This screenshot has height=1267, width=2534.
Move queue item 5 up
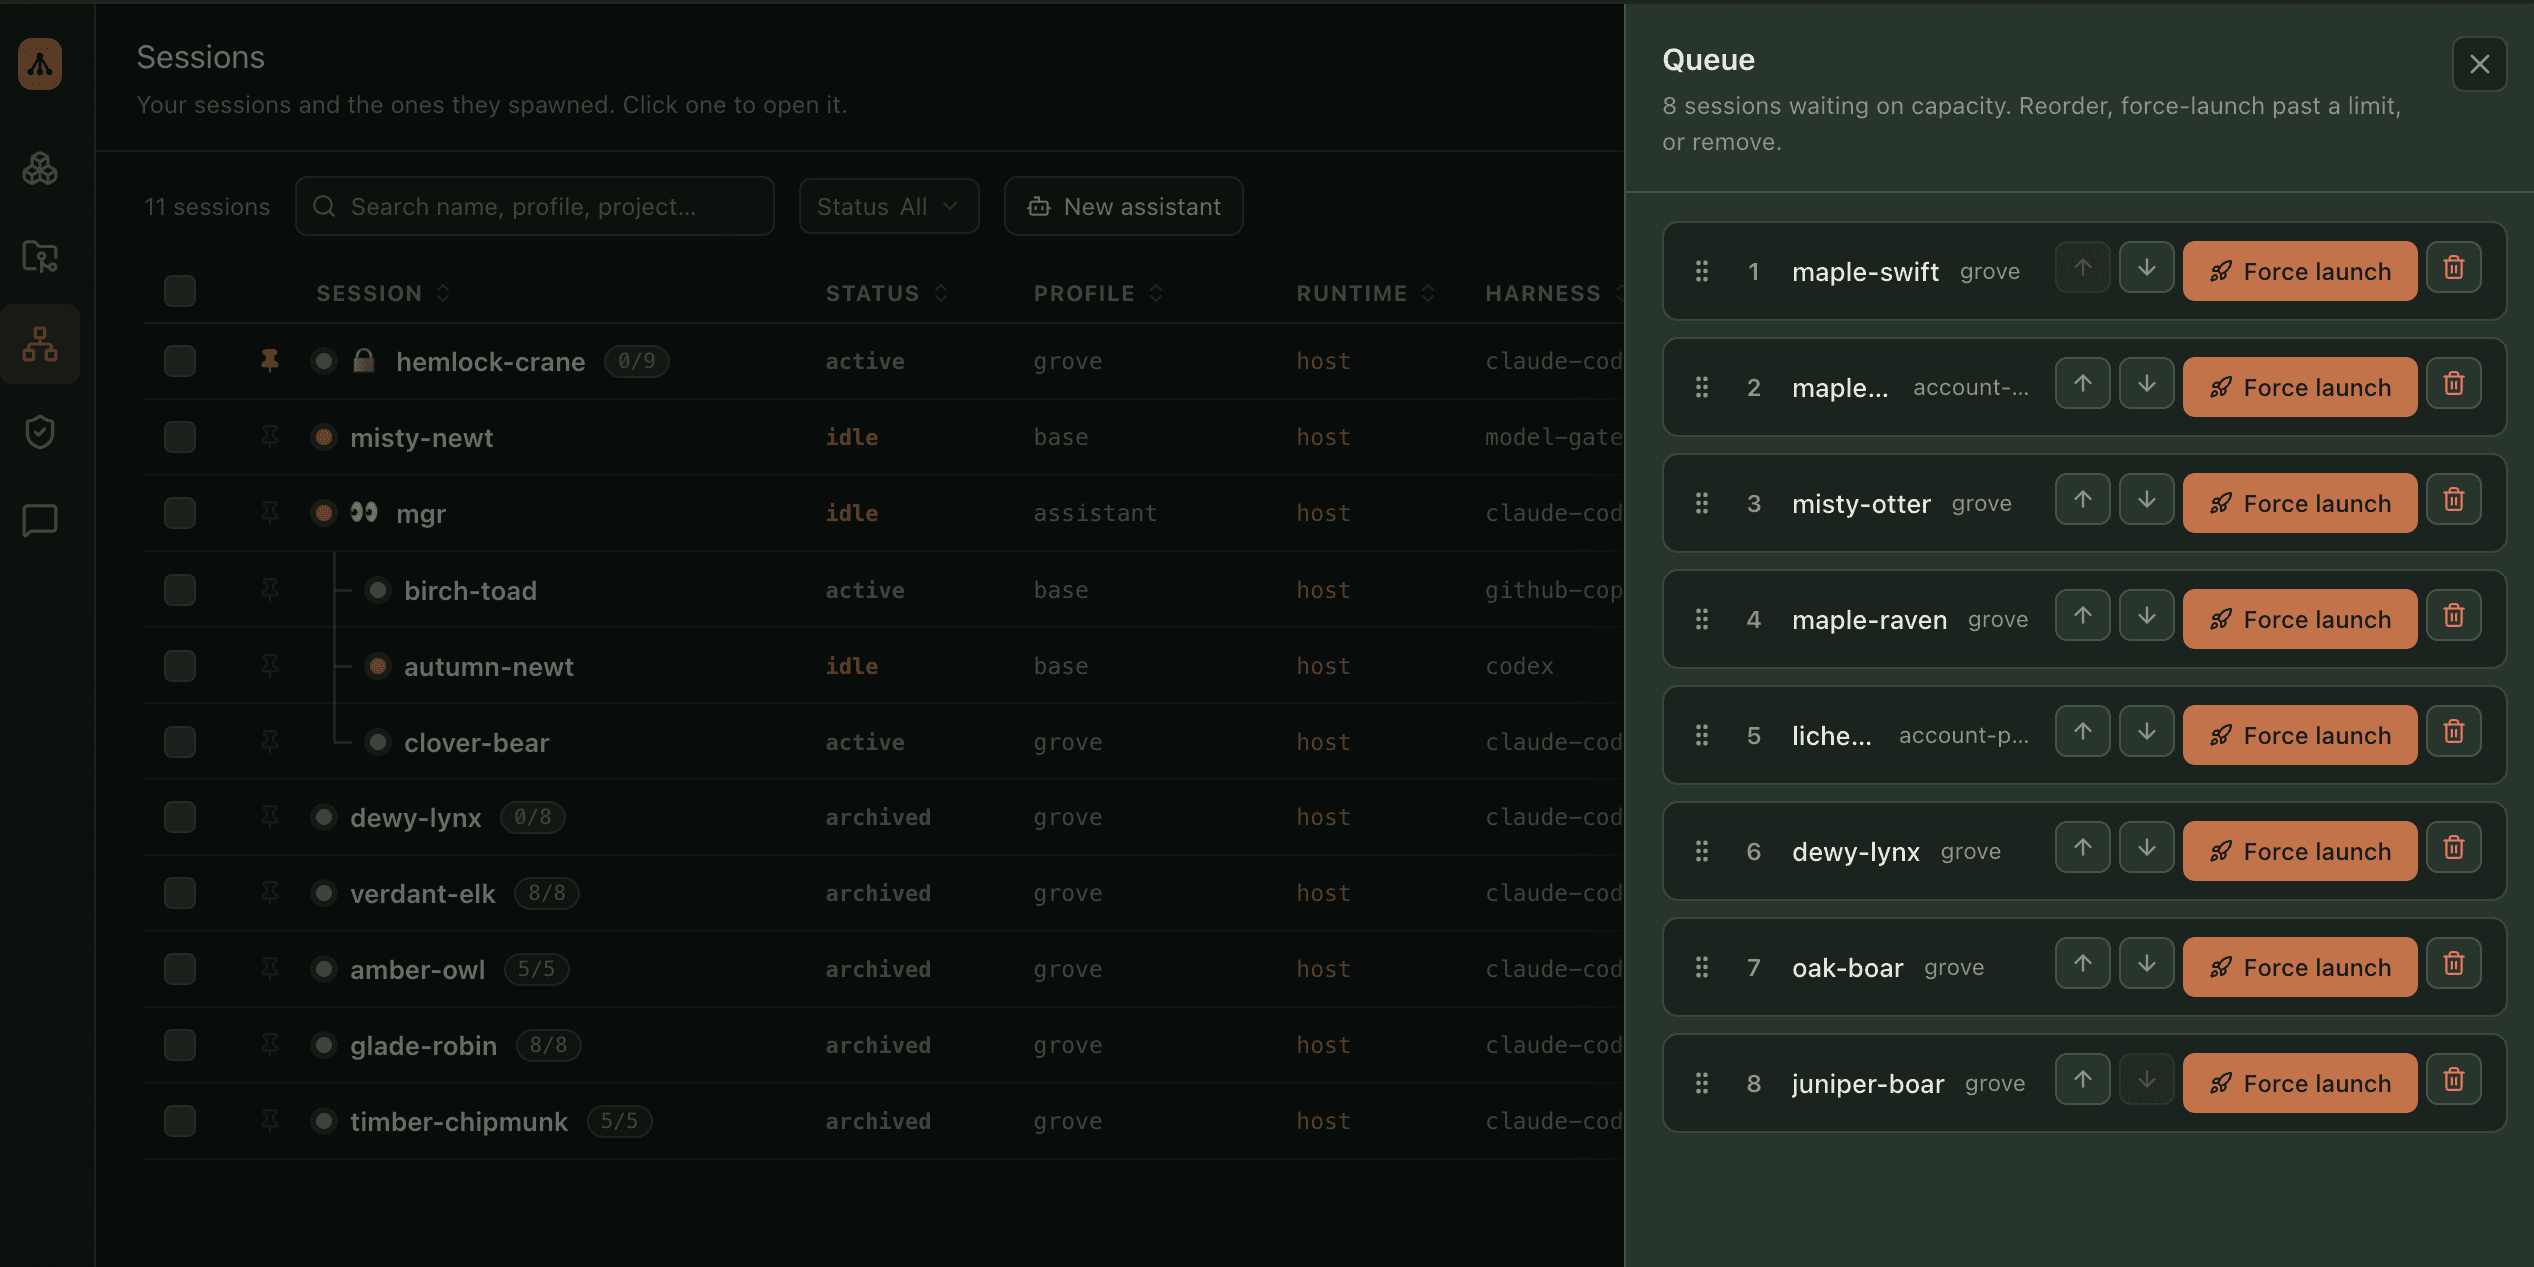point(2082,732)
